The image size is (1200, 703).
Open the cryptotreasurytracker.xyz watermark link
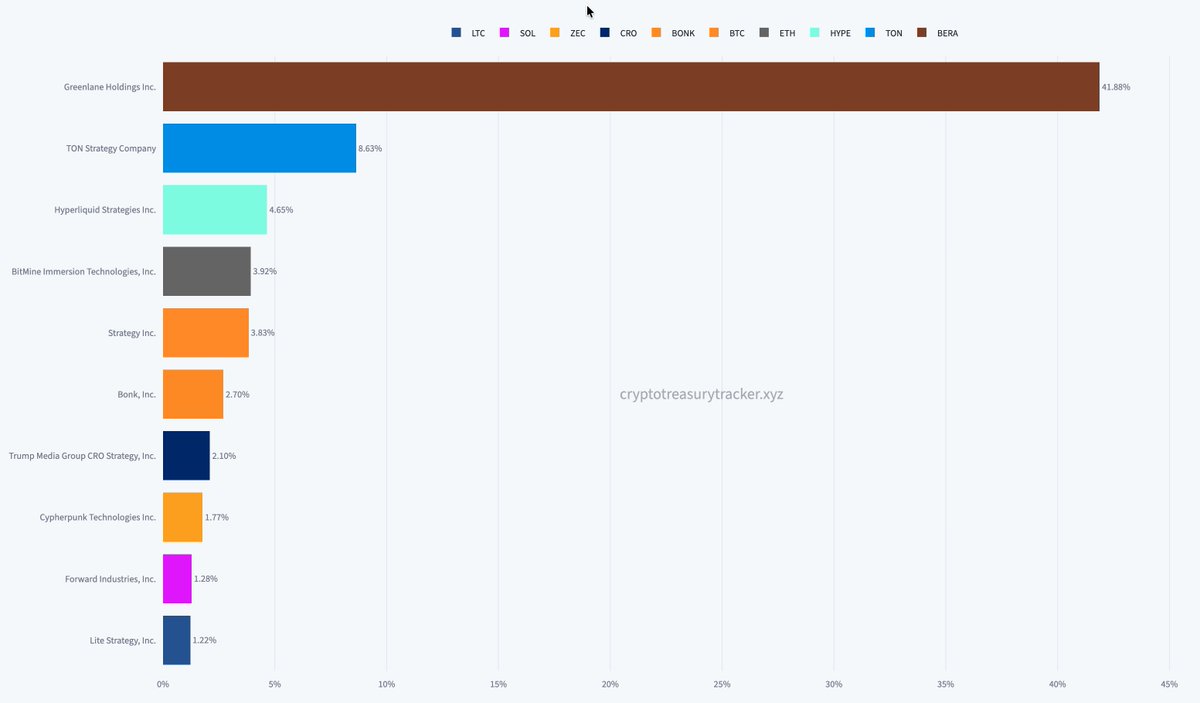coord(700,394)
